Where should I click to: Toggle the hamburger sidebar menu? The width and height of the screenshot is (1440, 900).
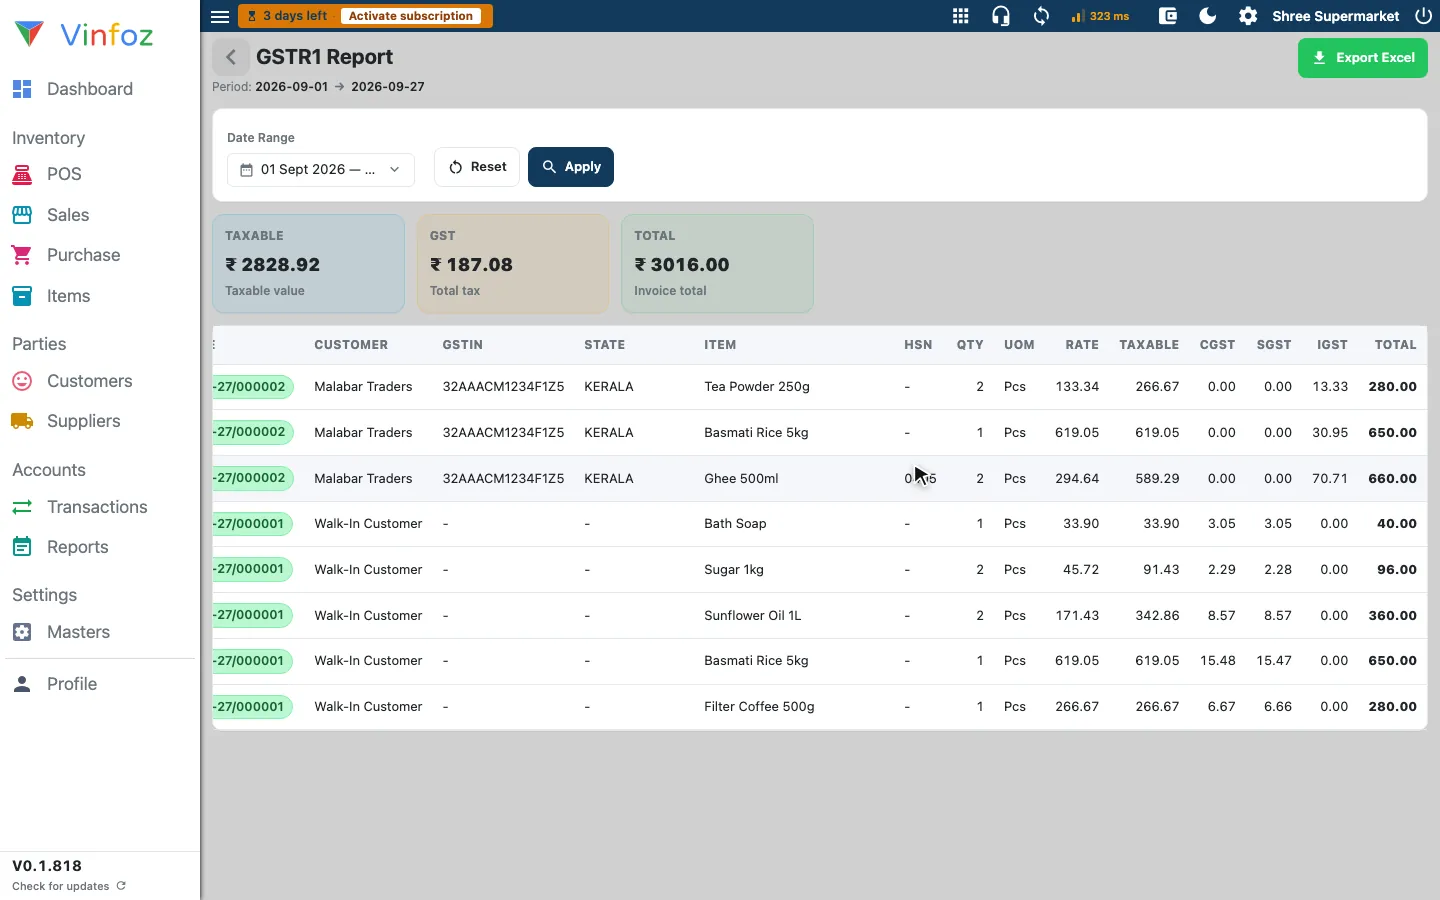(x=220, y=16)
